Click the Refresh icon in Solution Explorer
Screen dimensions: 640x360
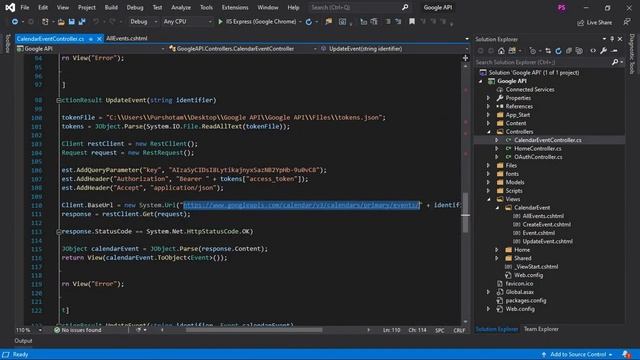[x=558, y=51]
